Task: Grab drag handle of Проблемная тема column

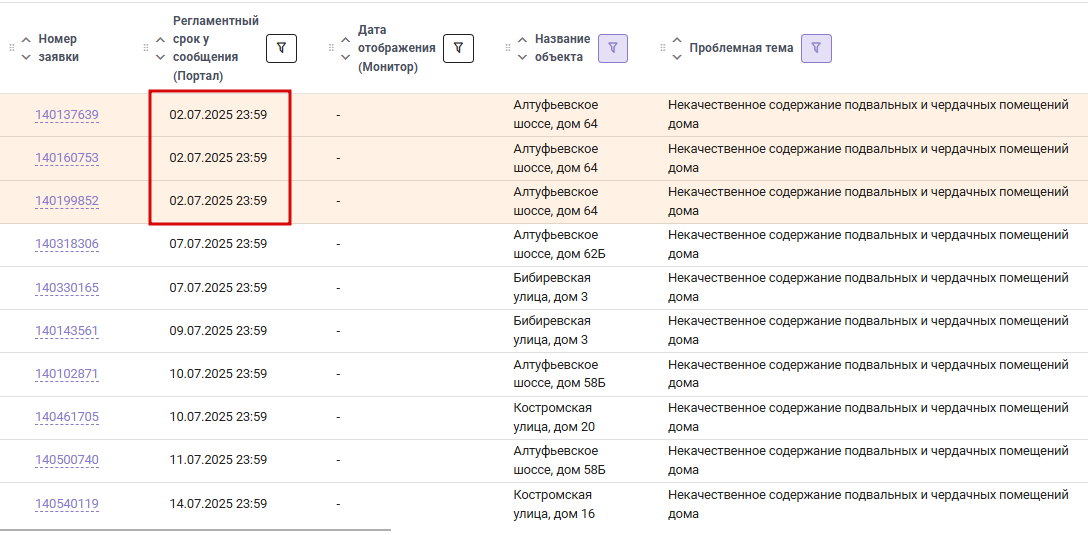Action: pyautogui.click(x=663, y=48)
